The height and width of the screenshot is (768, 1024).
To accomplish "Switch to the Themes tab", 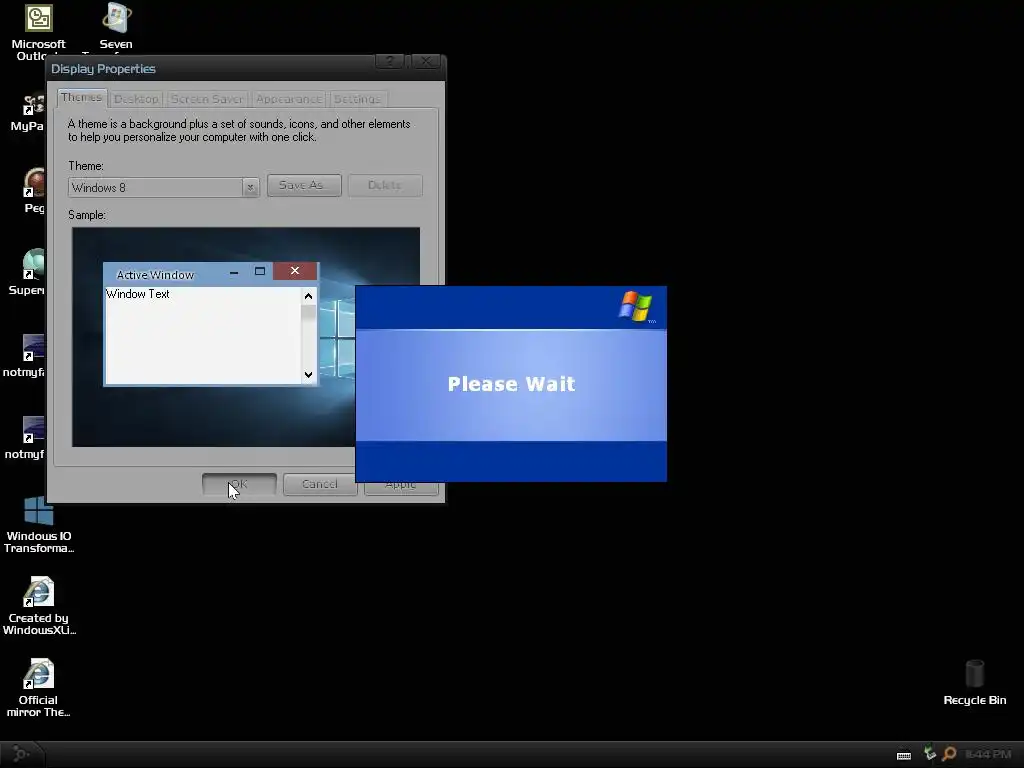I will point(82,97).
